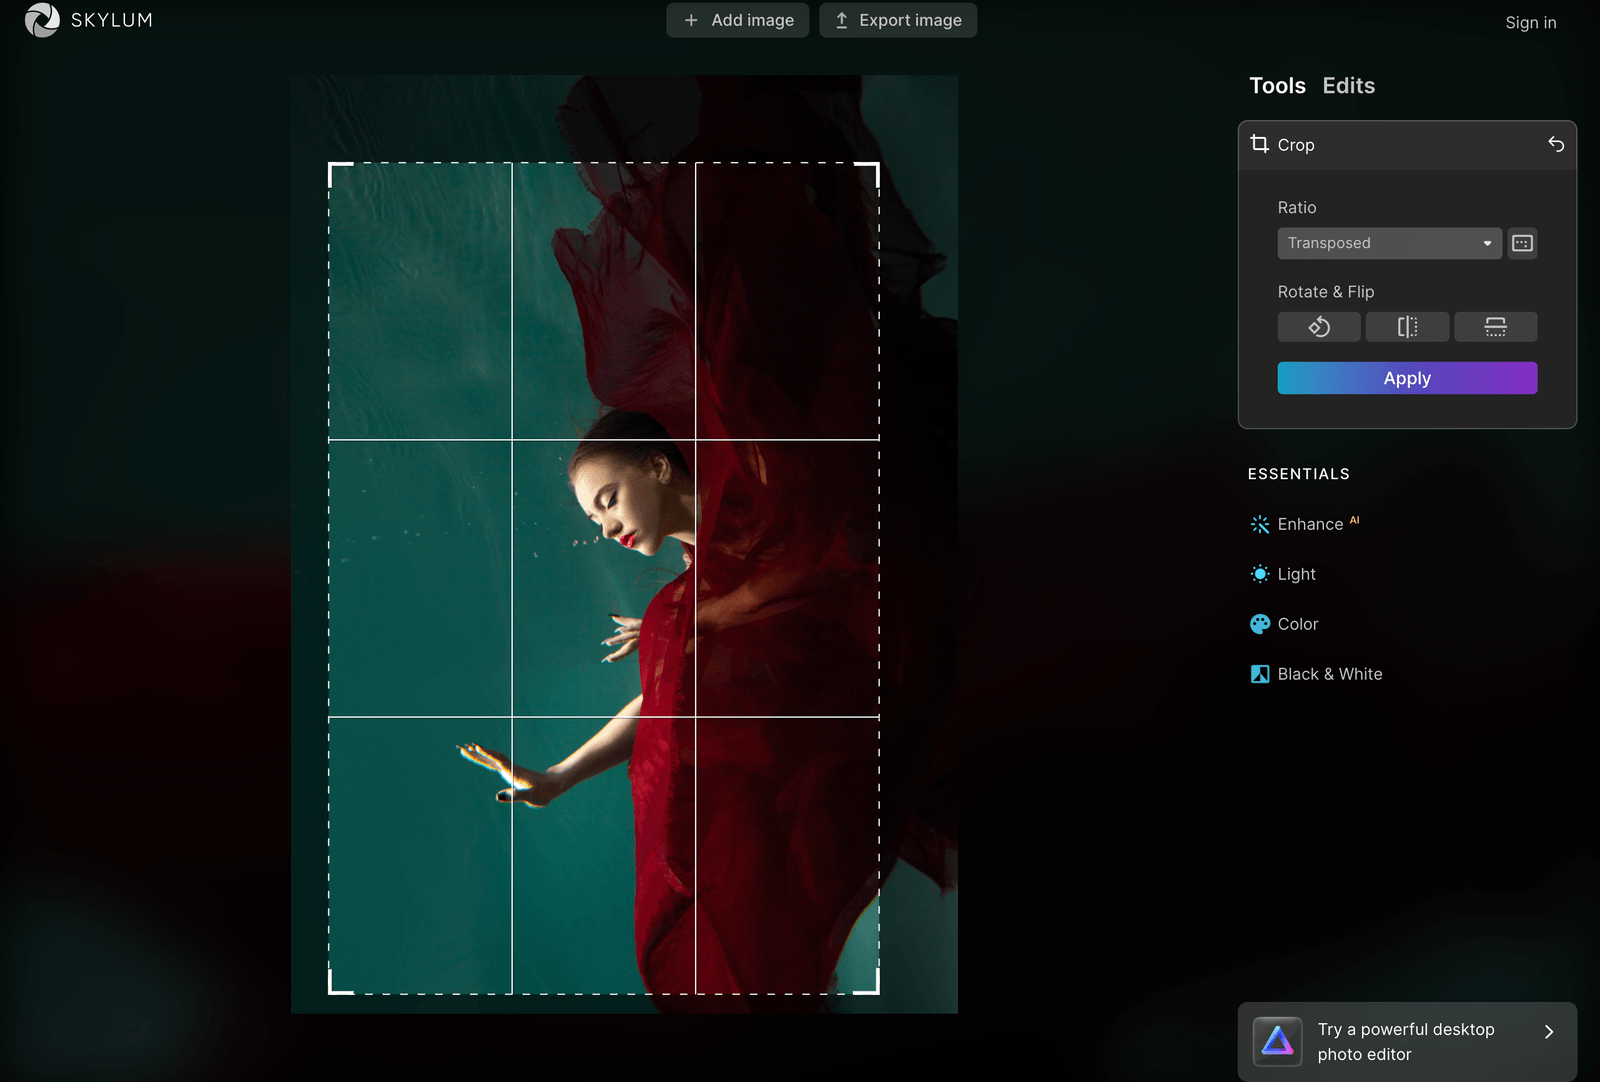The height and width of the screenshot is (1082, 1600).
Task: Flip the image horizontally
Action: coord(1407,326)
